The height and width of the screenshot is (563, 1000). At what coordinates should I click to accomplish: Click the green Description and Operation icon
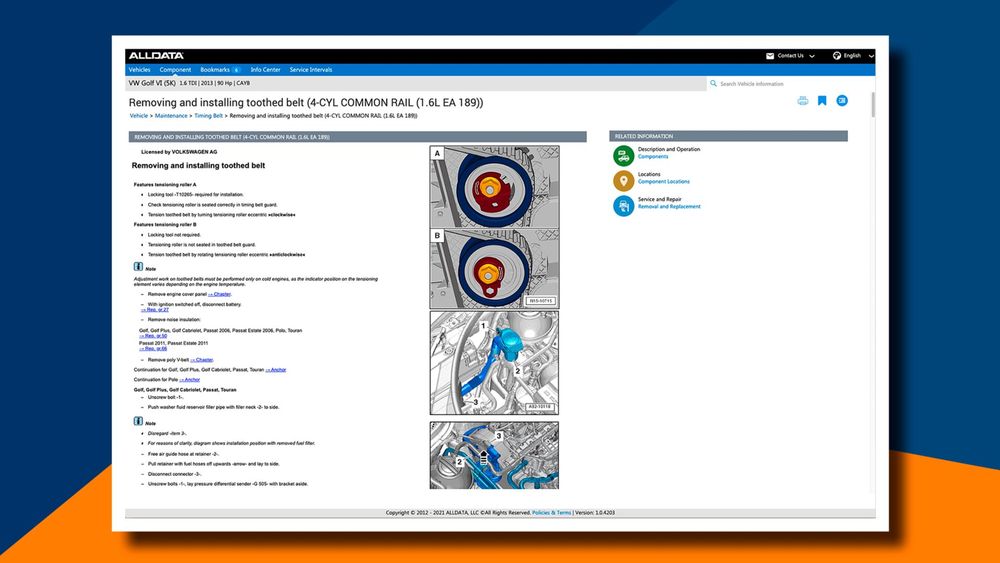tap(624, 156)
